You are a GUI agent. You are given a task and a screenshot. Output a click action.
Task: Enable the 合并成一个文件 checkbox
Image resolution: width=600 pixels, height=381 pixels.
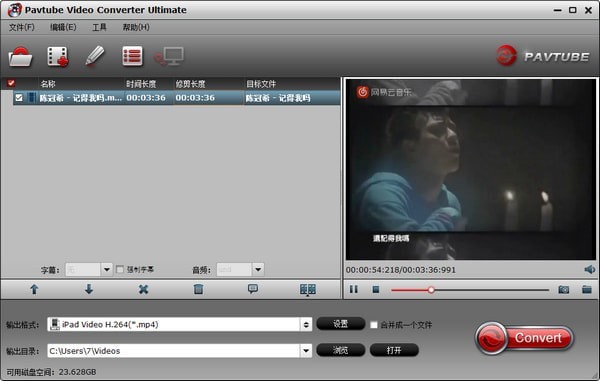point(374,325)
